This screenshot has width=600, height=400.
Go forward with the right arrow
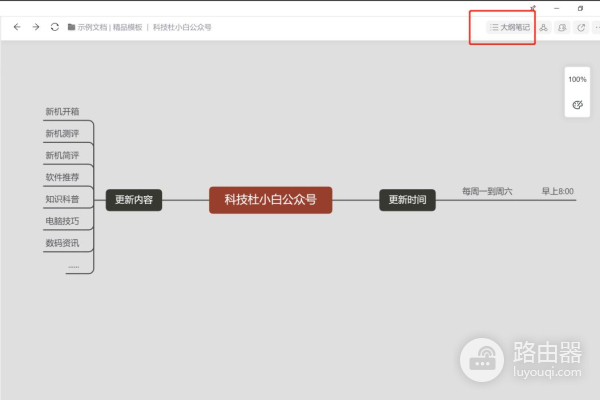tap(36, 27)
